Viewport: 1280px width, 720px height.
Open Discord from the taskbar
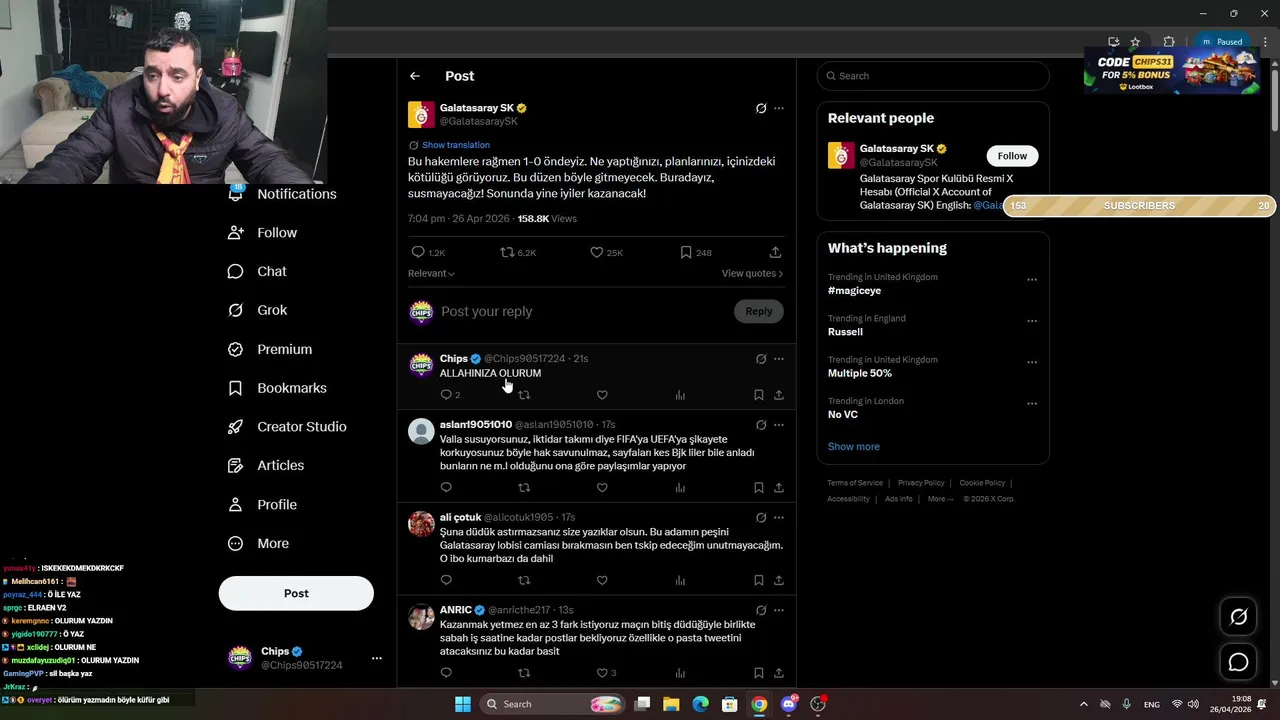pyautogui.click(x=789, y=704)
